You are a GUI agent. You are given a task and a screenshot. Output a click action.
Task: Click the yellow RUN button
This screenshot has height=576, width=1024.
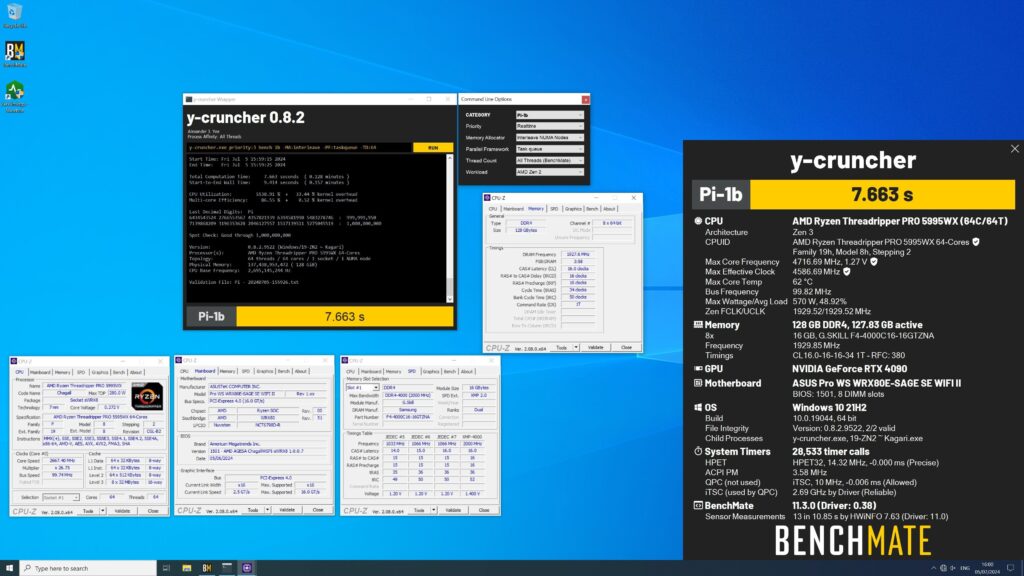[432, 148]
